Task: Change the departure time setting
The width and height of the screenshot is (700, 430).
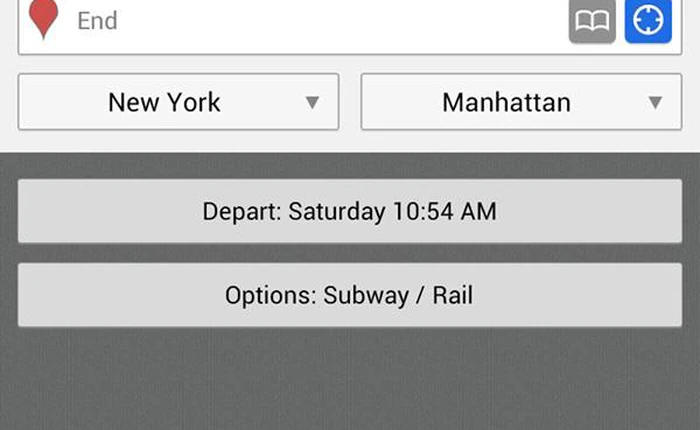Action: [349, 211]
